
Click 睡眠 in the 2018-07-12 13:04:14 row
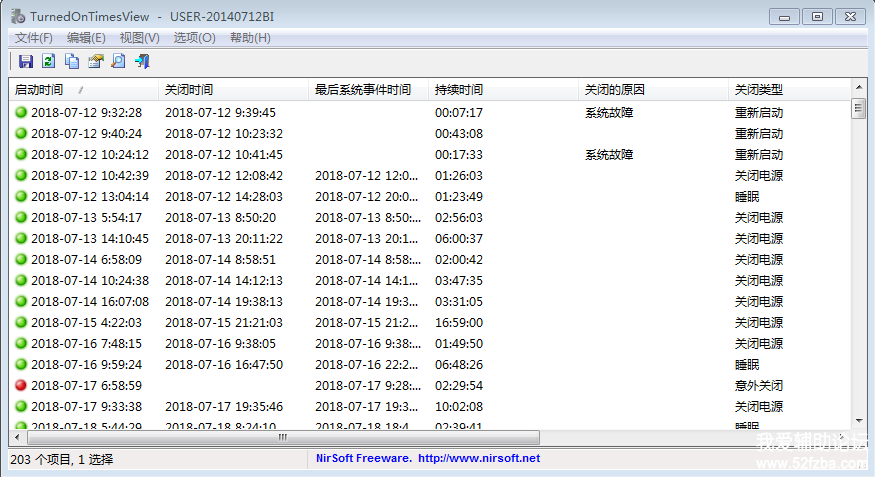pyautogui.click(x=747, y=196)
